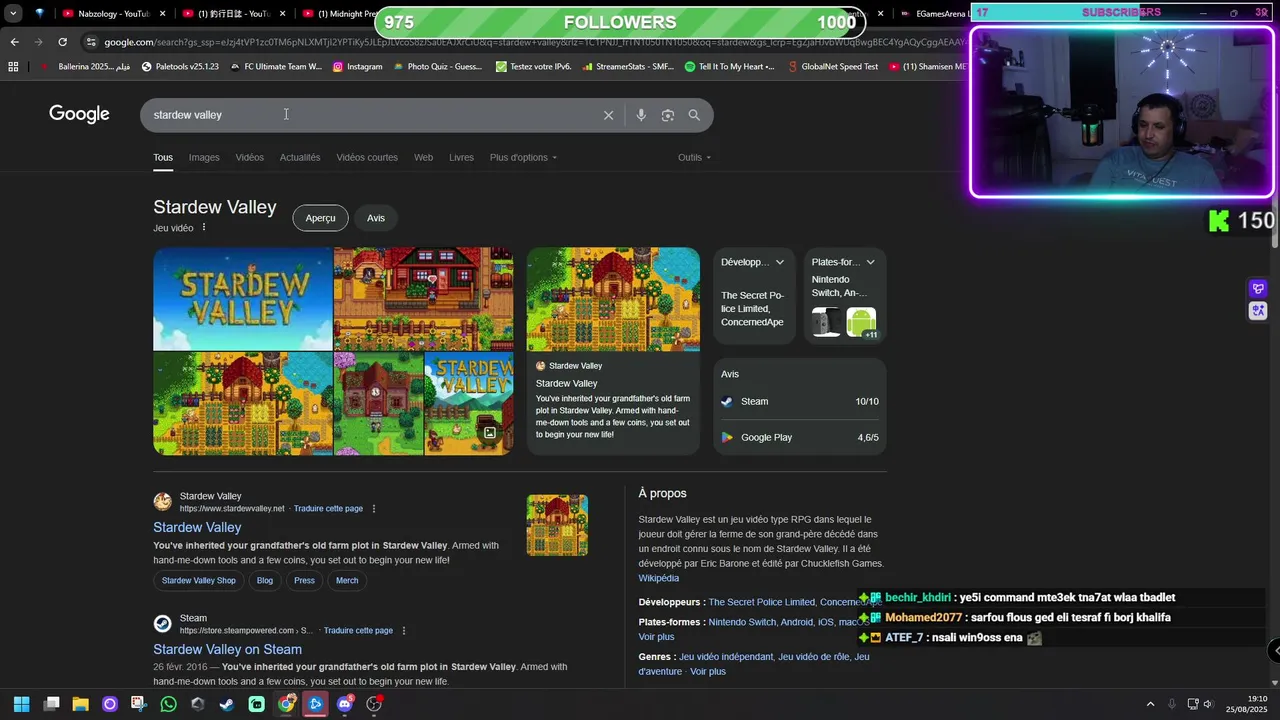
Task: Click the Stardew Valley Shop sitelink
Action: click(199, 580)
